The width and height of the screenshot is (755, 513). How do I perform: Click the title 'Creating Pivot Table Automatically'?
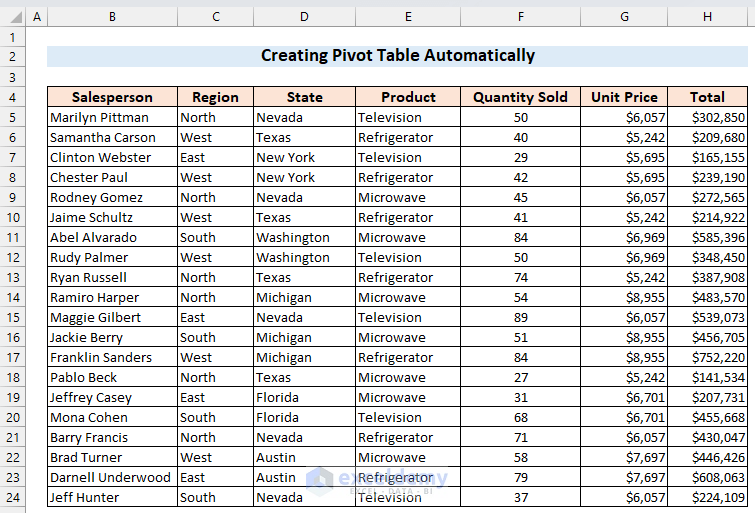(x=398, y=56)
